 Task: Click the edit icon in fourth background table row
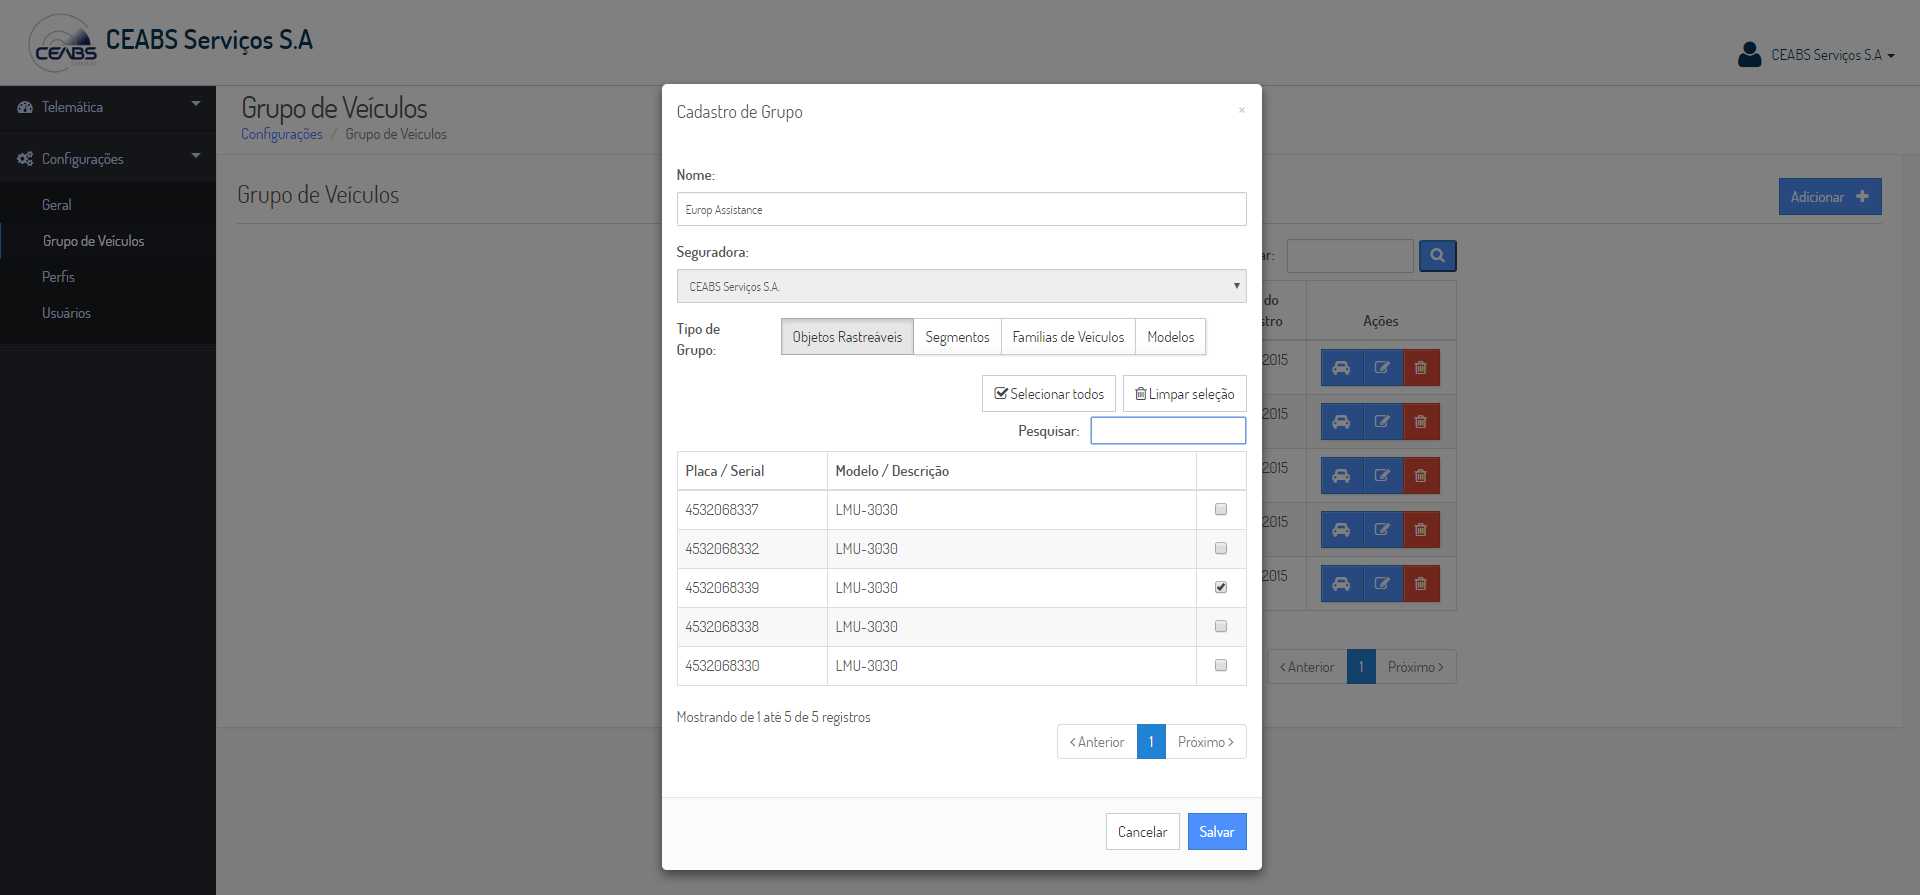point(1382,530)
